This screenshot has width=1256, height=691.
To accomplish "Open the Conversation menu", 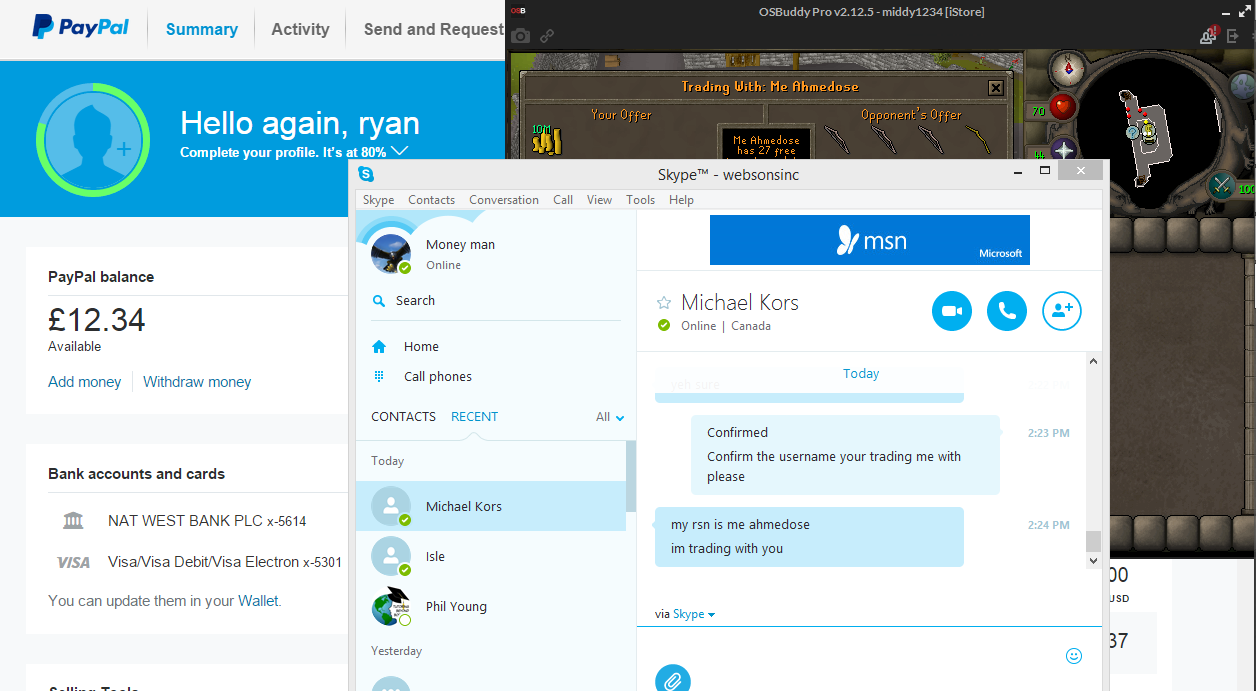I will [x=504, y=200].
